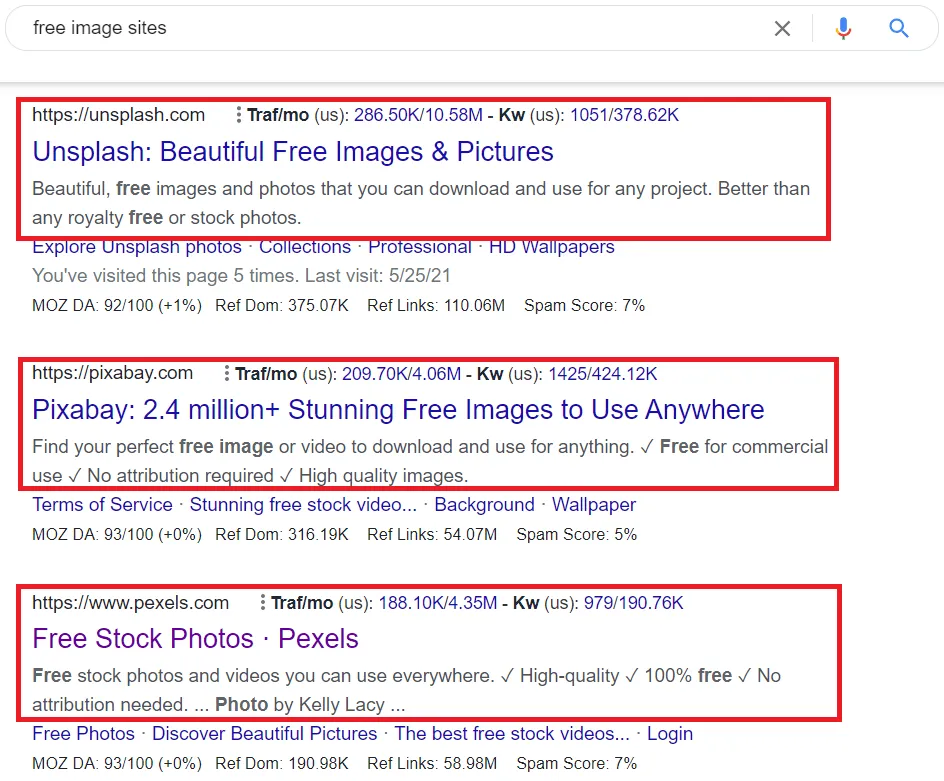
Task: Open three-dot menu beside unsplash.com URL
Action: (x=239, y=115)
